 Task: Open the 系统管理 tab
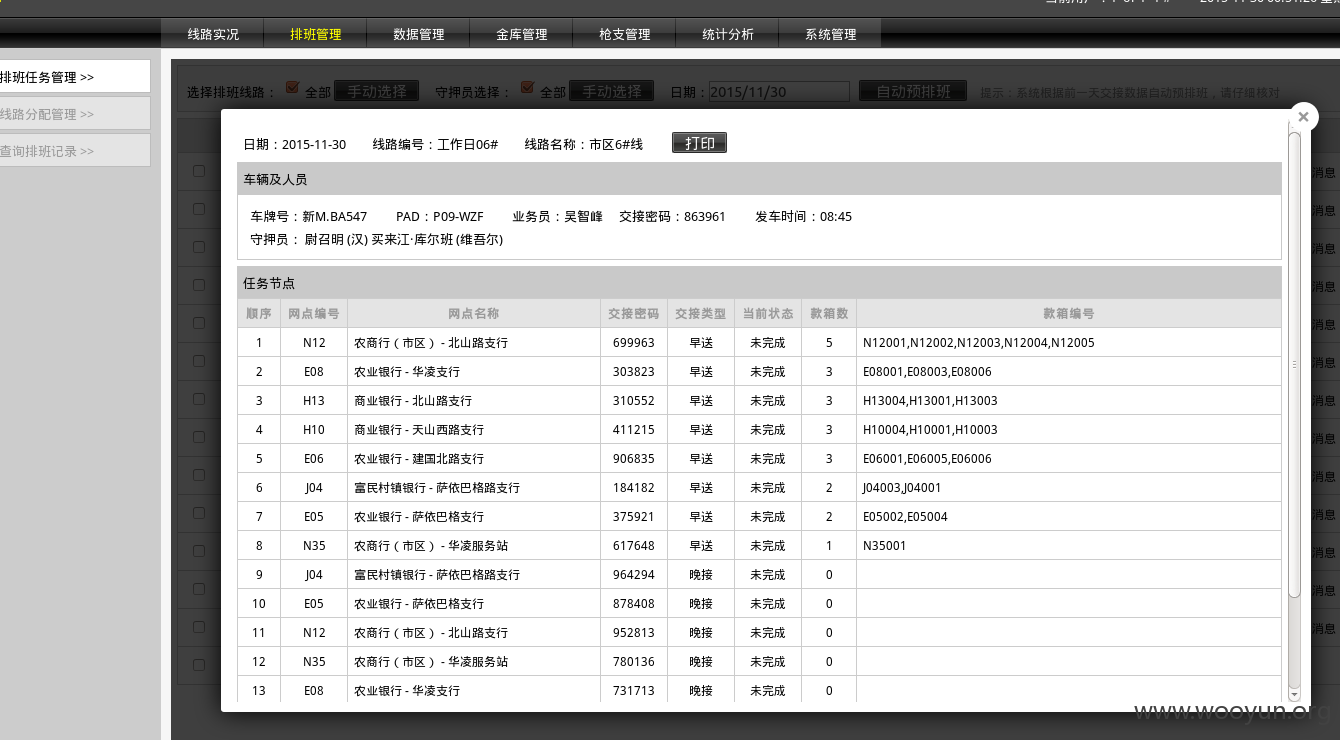pyautogui.click(x=831, y=34)
